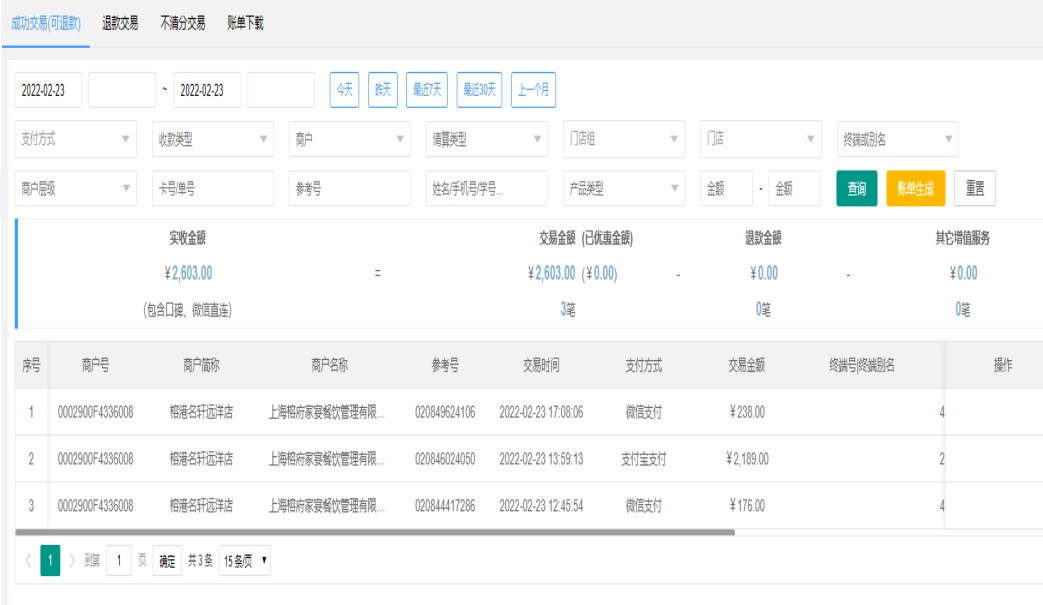This screenshot has width=1043, height=605.
Task: Switch to the 退款交易 tab
Action: point(120,23)
